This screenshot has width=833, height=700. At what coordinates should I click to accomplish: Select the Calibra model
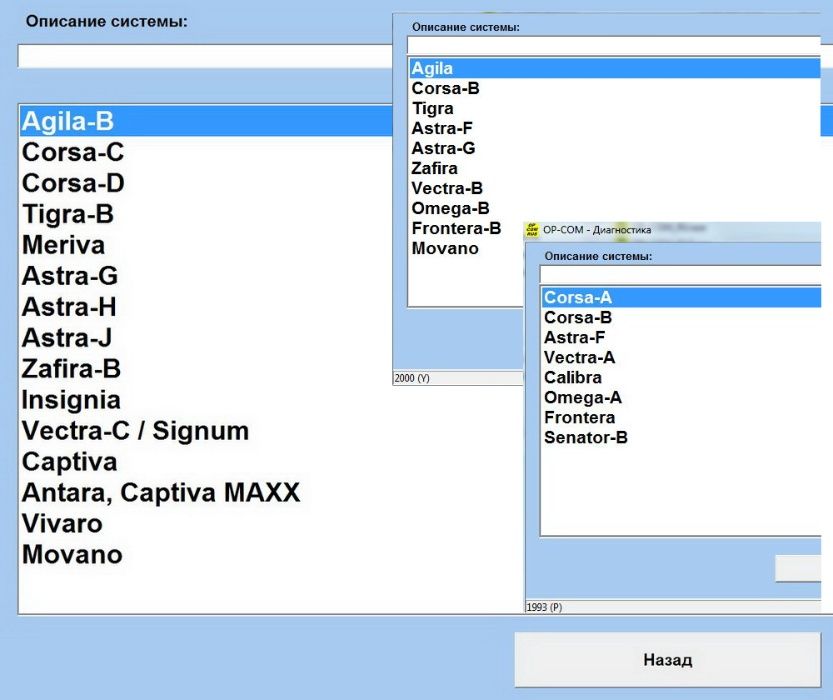tap(573, 378)
